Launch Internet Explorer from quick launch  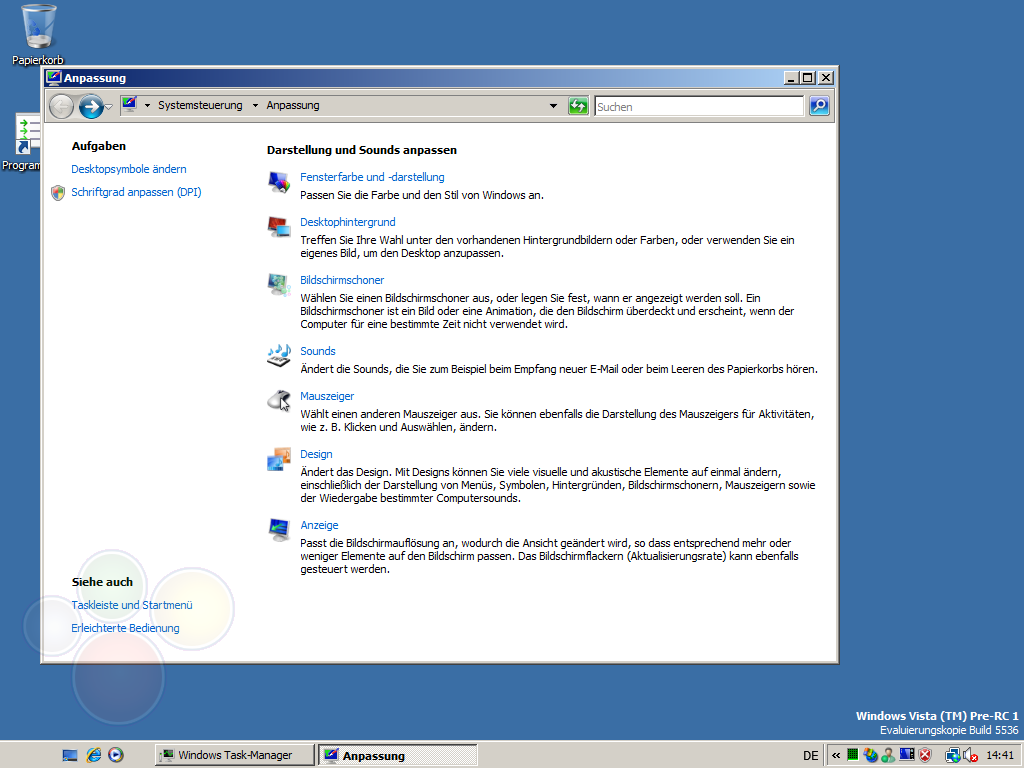point(94,755)
